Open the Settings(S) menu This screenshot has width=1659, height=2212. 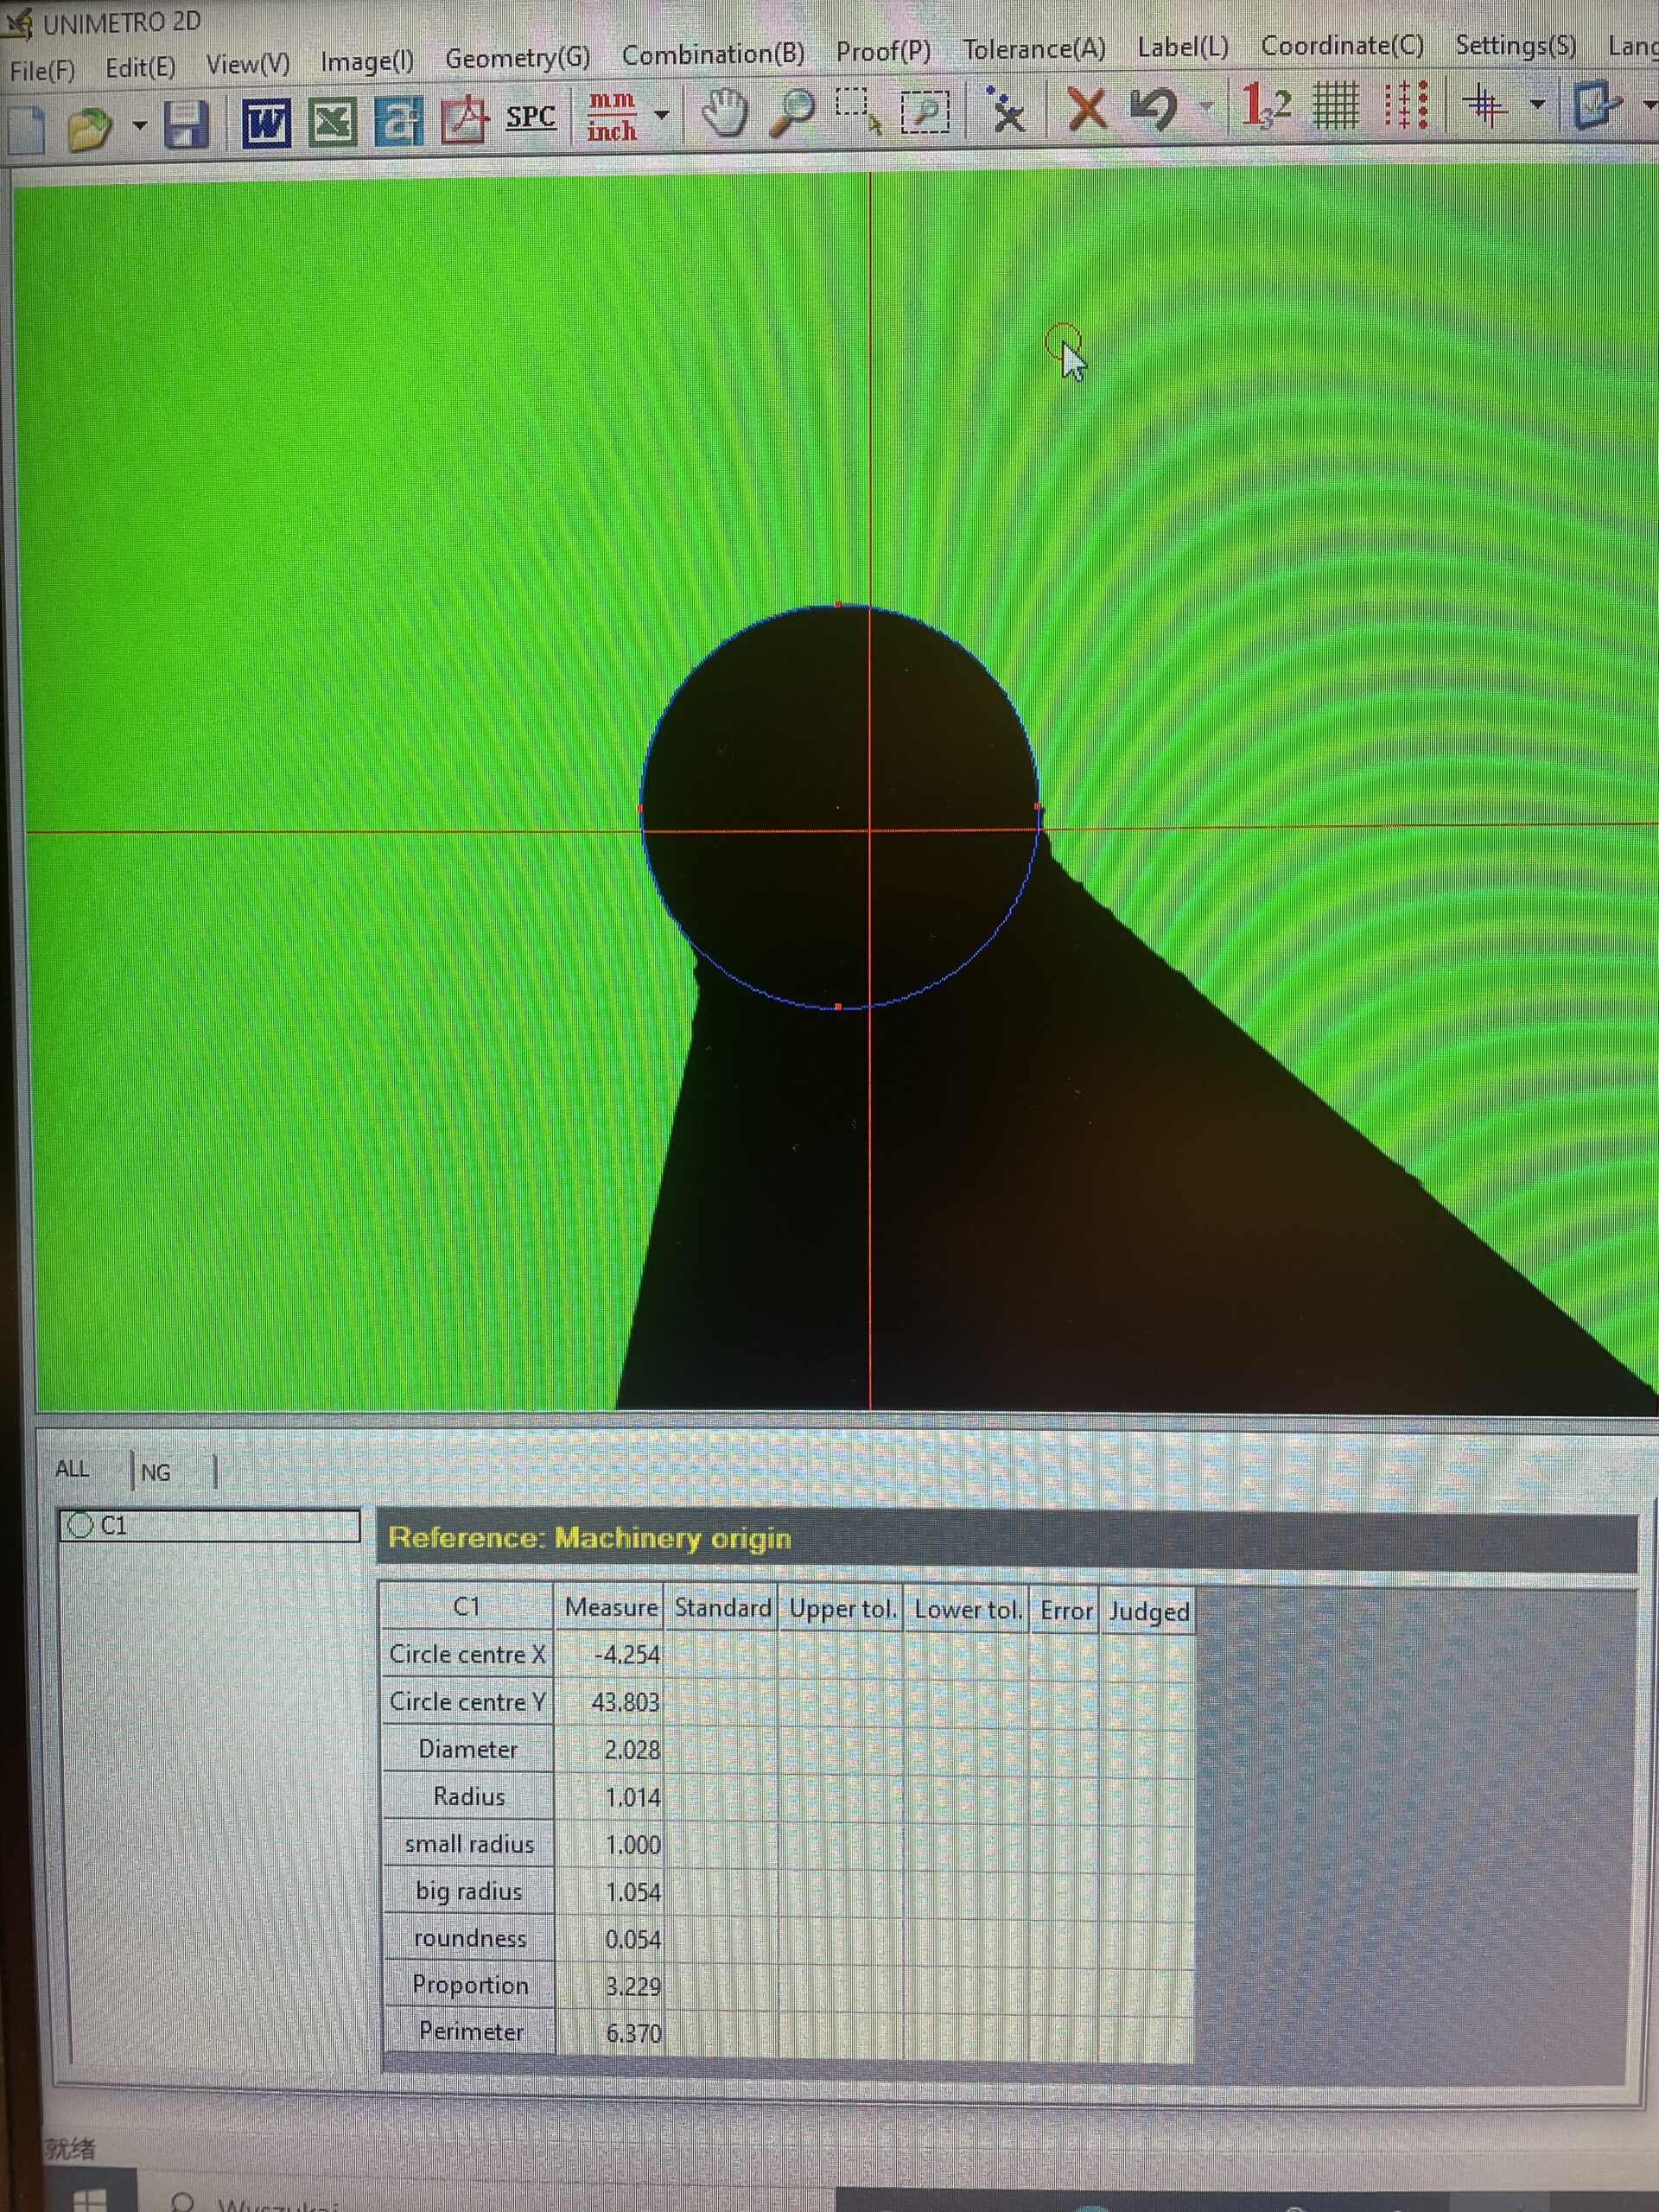pyautogui.click(x=1516, y=45)
